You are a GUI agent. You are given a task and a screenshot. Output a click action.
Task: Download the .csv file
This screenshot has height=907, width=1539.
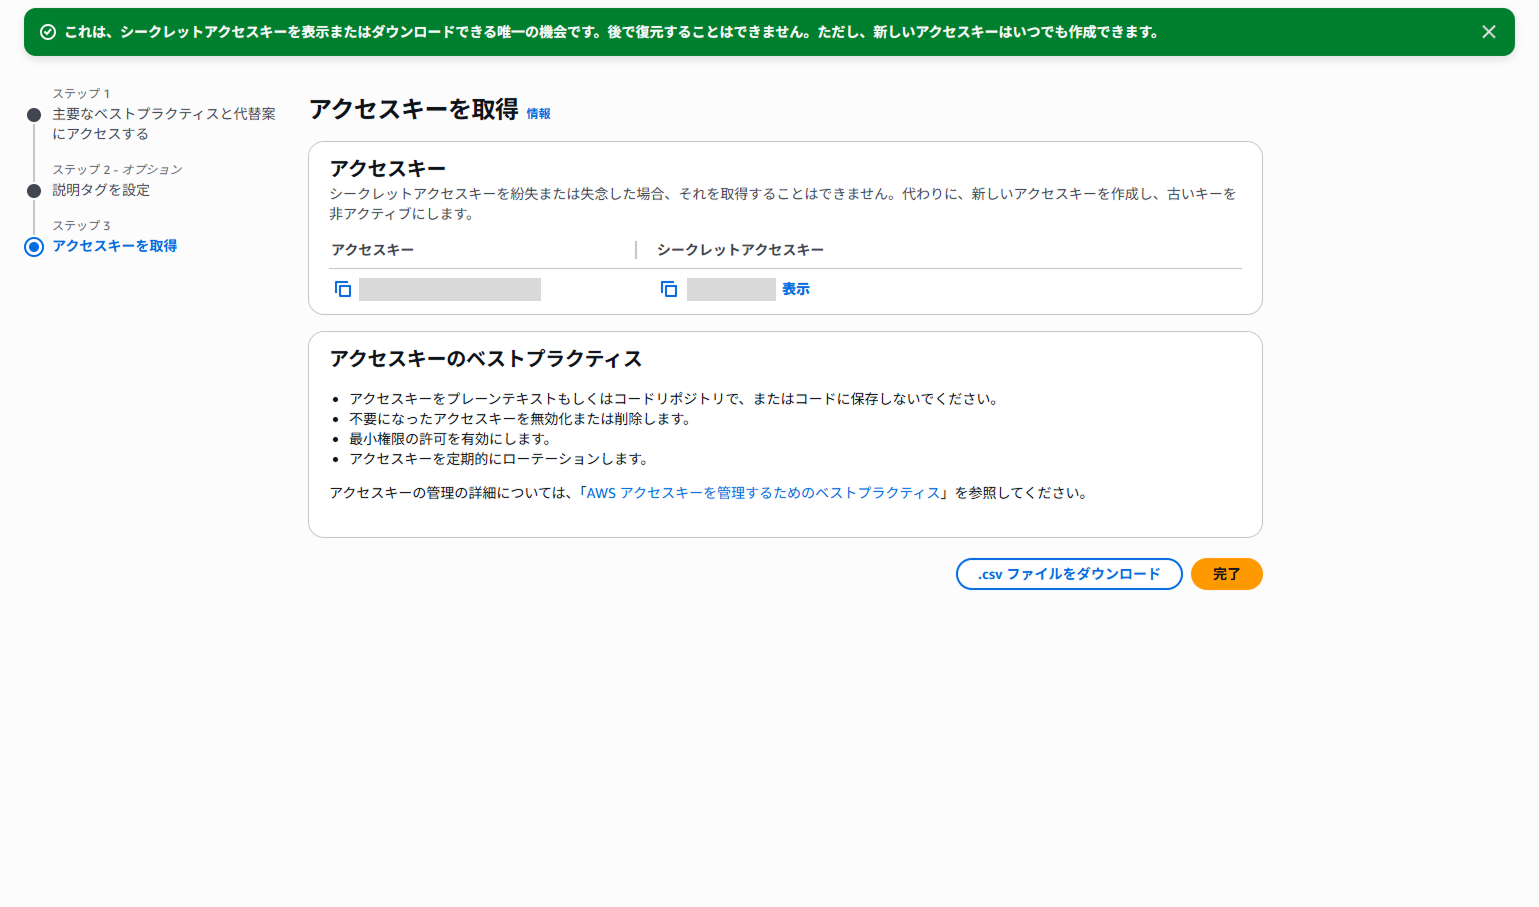pyautogui.click(x=1068, y=574)
